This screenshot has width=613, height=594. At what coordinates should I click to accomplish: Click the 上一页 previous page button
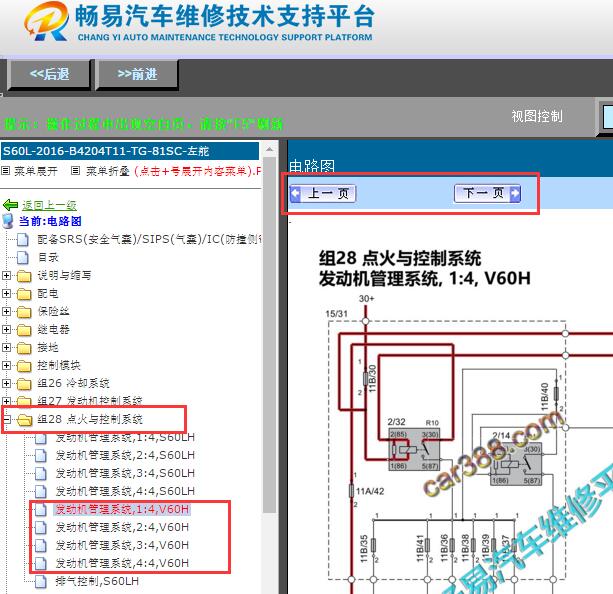pos(323,194)
